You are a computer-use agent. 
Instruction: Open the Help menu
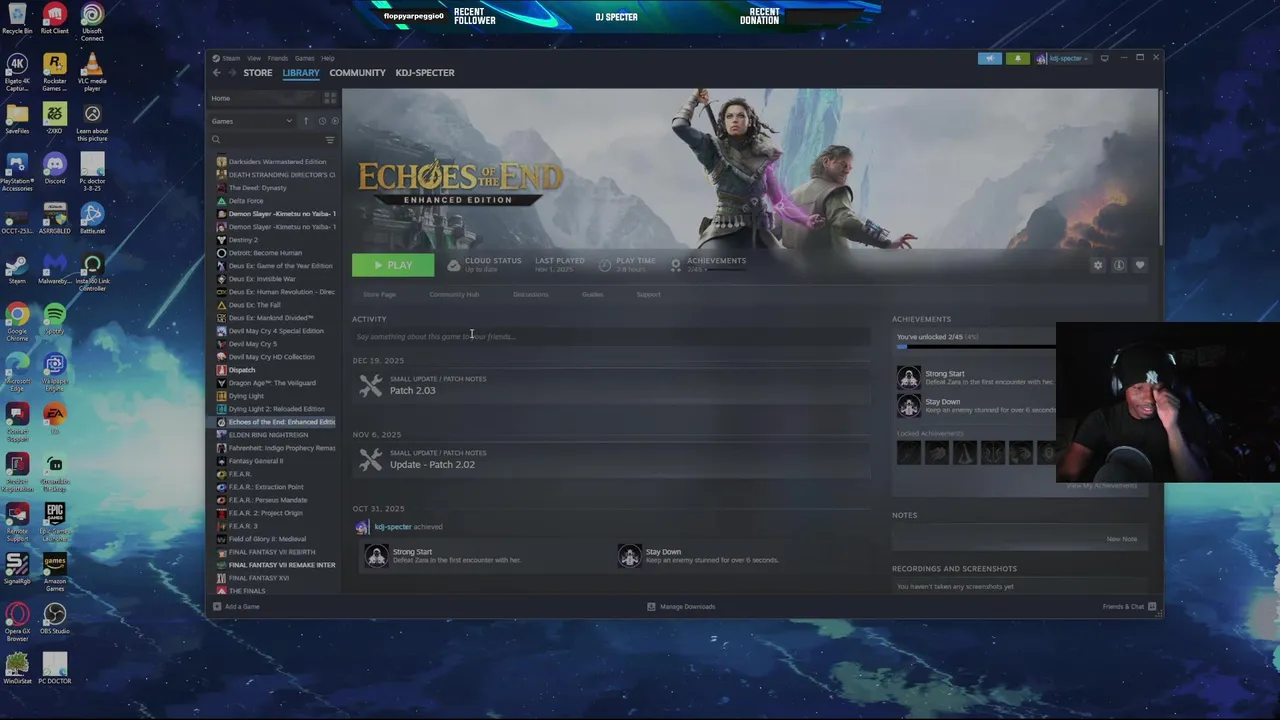(327, 58)
